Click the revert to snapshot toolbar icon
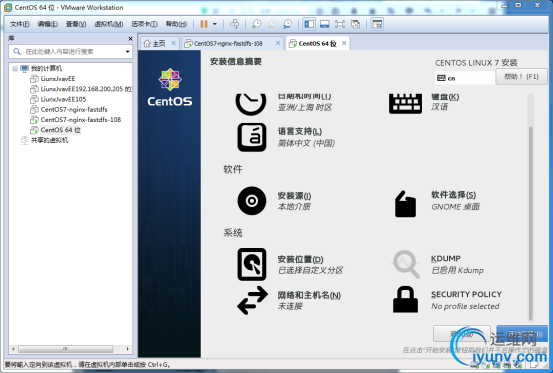 272,24
